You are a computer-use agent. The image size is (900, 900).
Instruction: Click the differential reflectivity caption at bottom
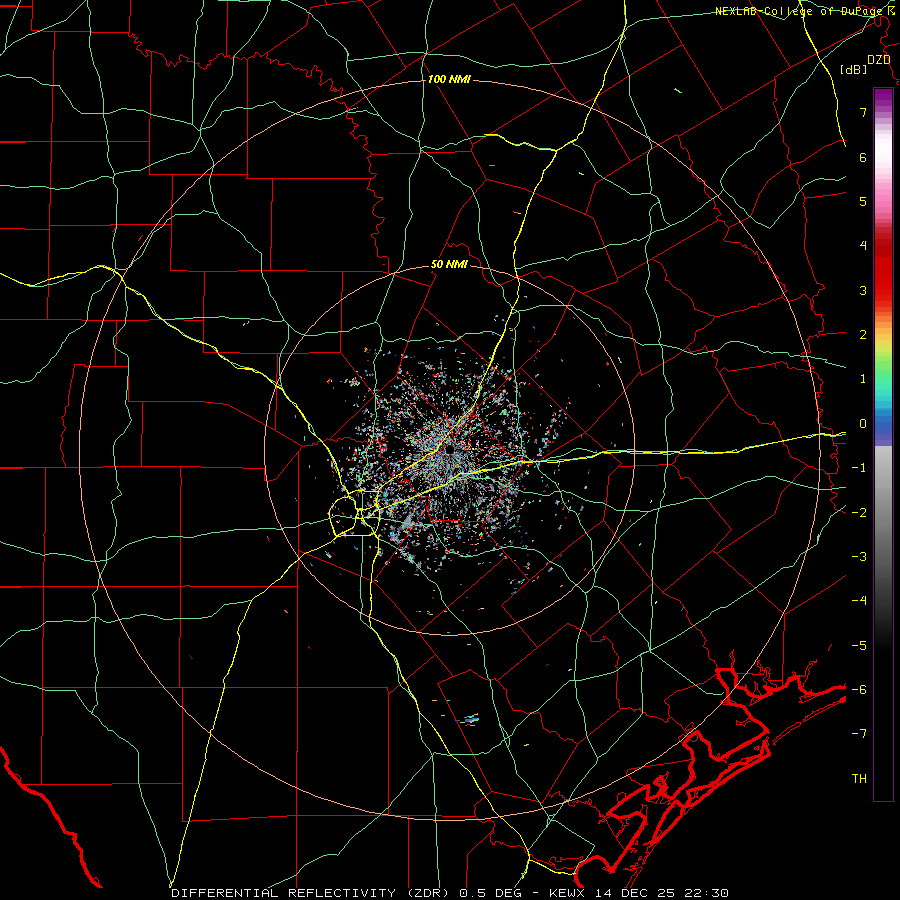(x=450, y=893)
